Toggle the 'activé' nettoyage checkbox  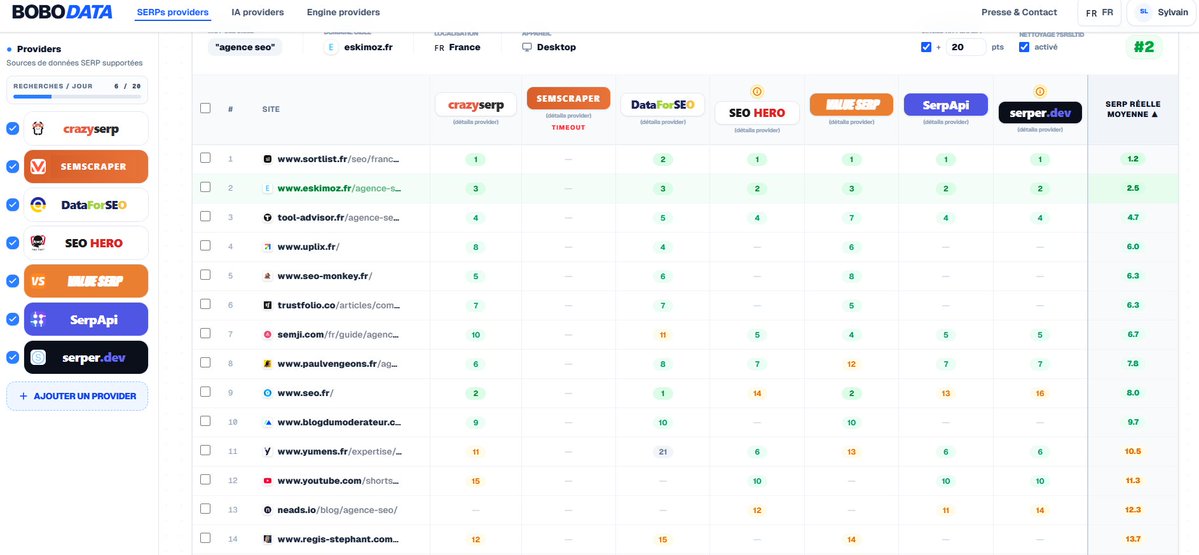point(1024,47)
